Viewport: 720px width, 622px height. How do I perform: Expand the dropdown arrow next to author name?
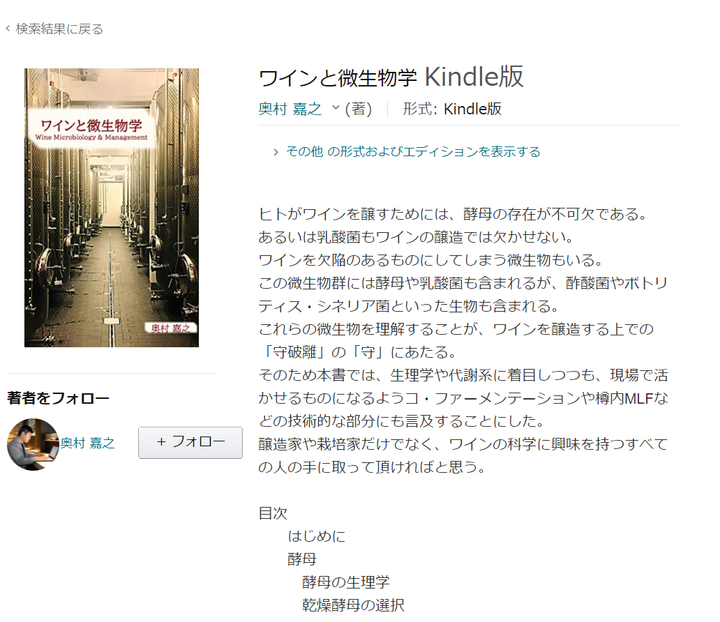[336, 107]
